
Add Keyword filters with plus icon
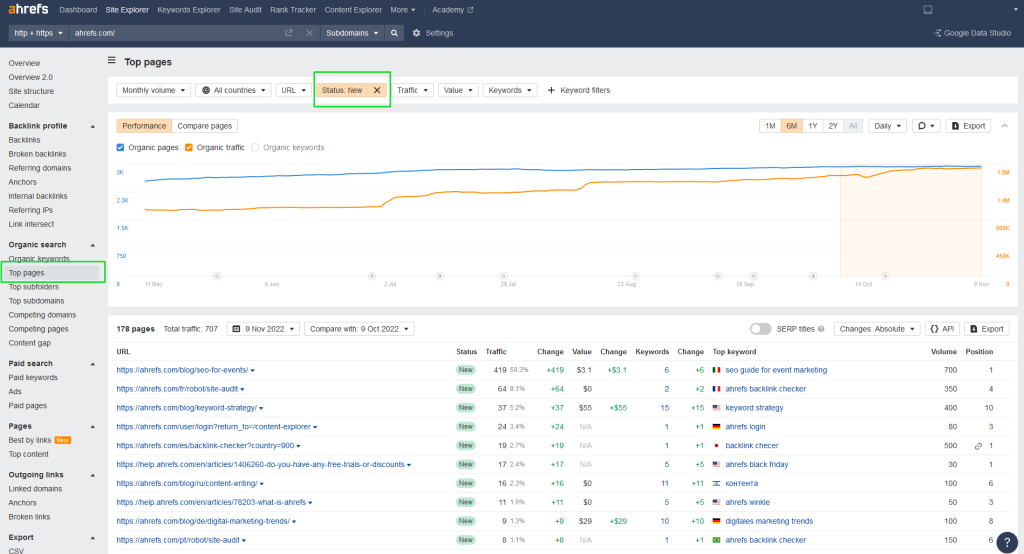click(579, 90)
